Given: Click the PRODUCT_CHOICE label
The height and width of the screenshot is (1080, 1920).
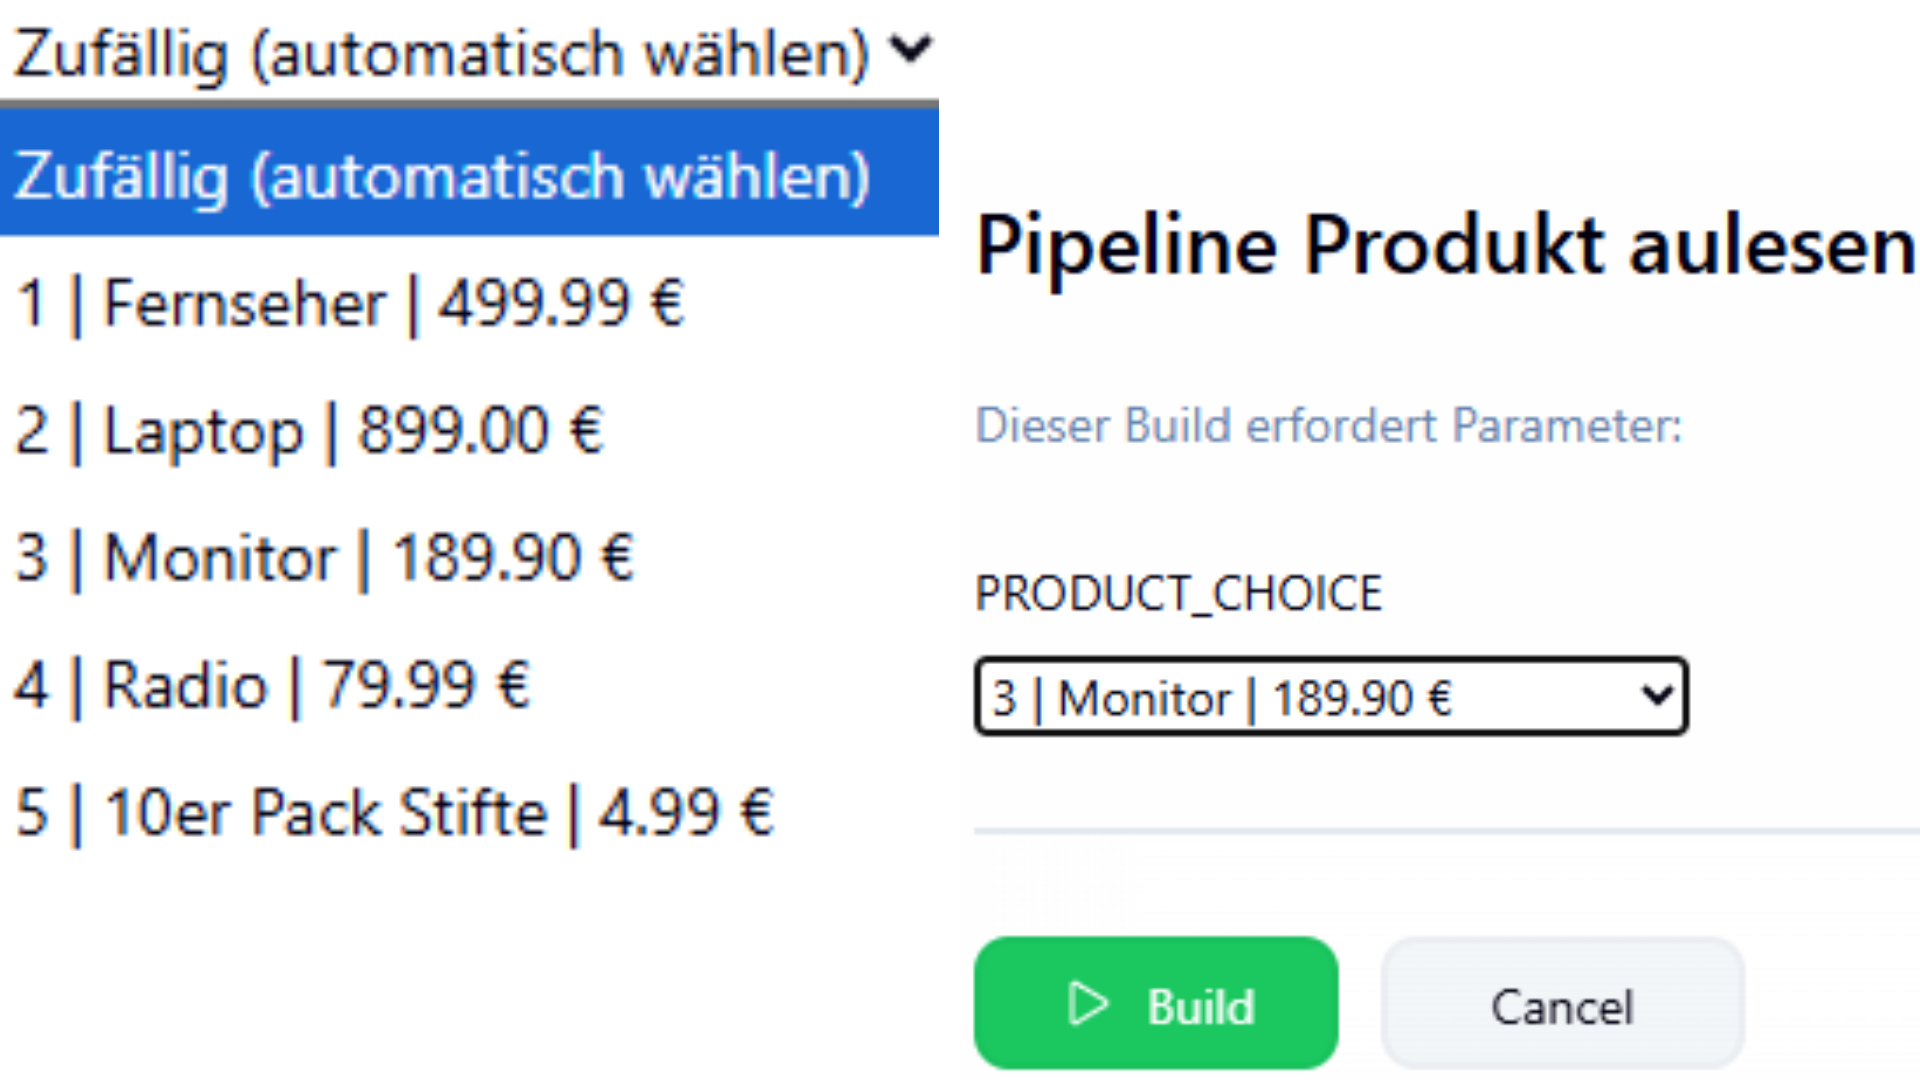Looking at the screenshot, I should point(1178,593).
